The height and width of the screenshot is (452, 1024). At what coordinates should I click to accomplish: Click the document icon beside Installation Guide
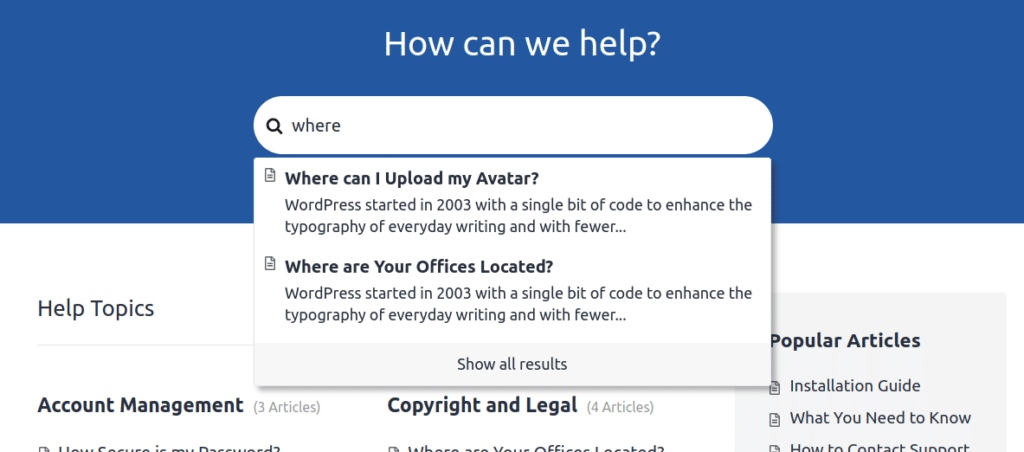[x=774, y=387]
